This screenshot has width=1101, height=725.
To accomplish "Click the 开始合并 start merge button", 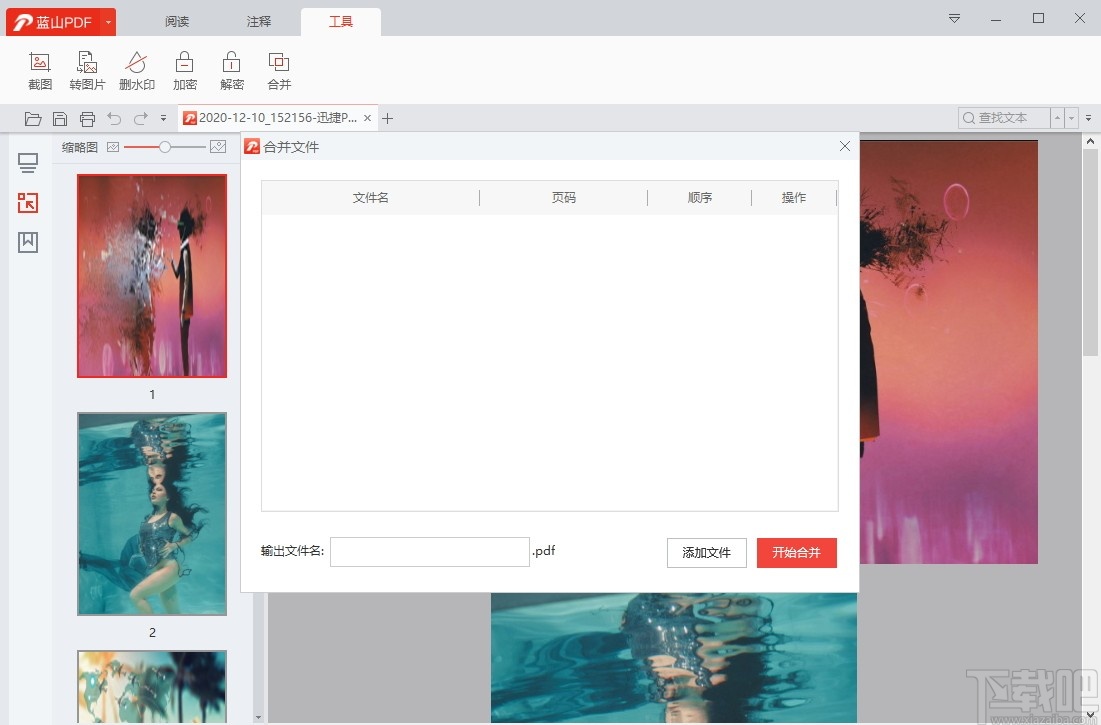I will (x=796, y=552).
